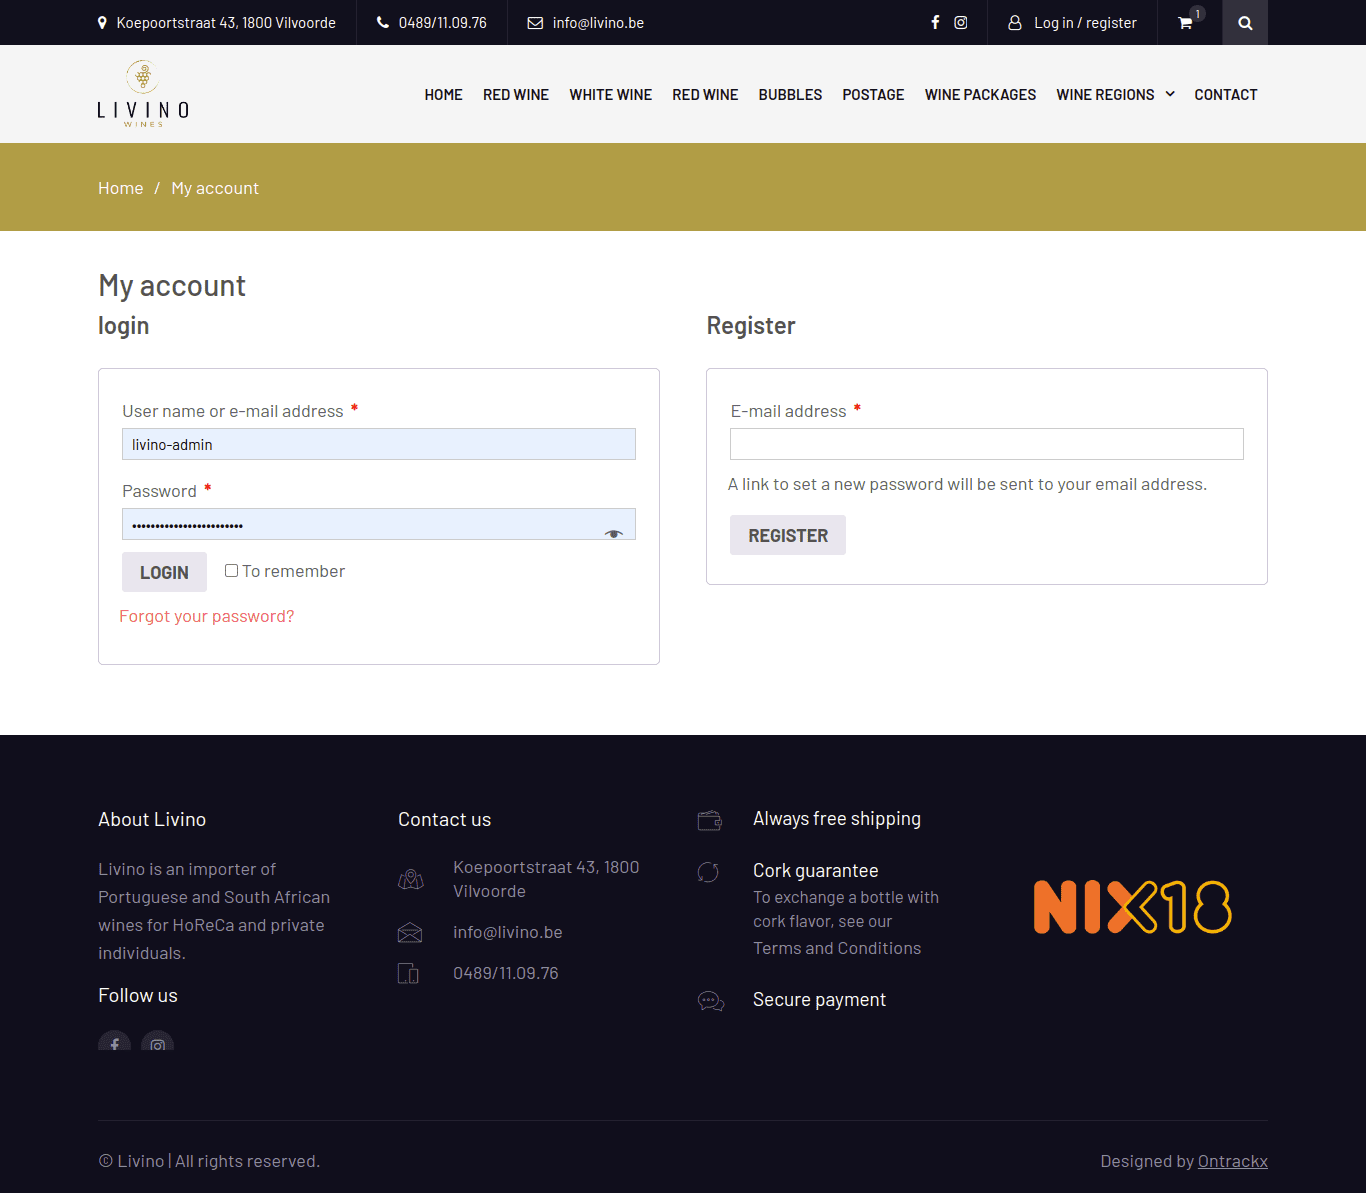Click the Home breadcrumb link
Screen dimensions: 1366x1194
pyautogui.click(x=120, y=188)
